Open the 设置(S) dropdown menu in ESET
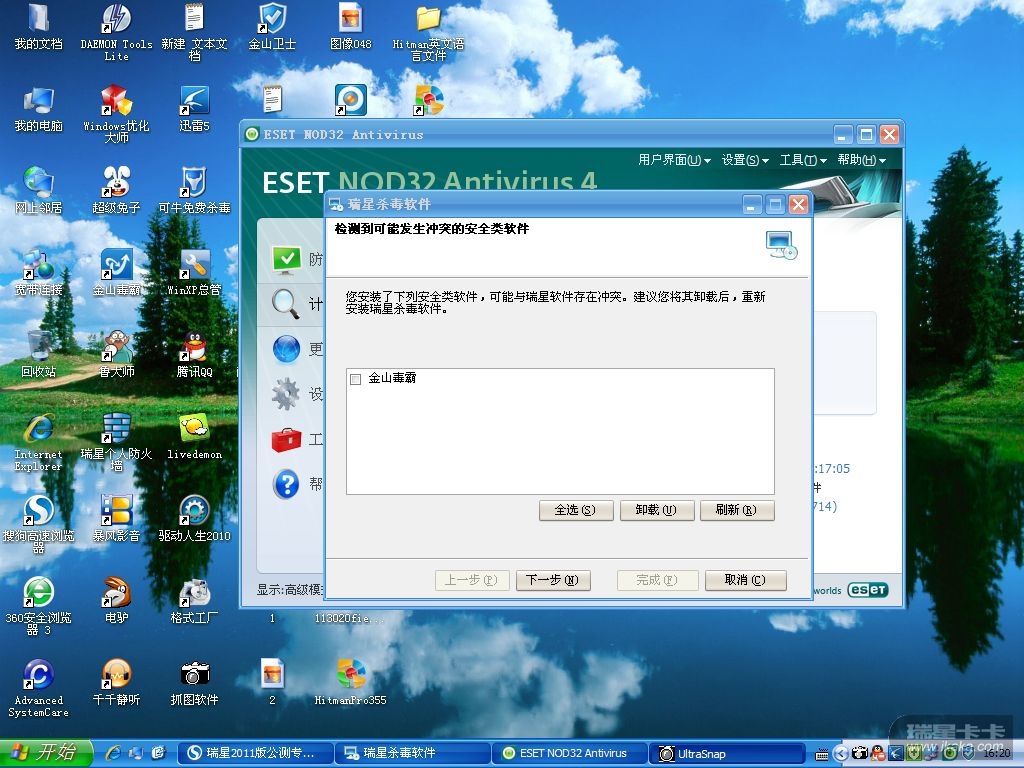This screenshot has width=1024, height=768. coord(745,160)
